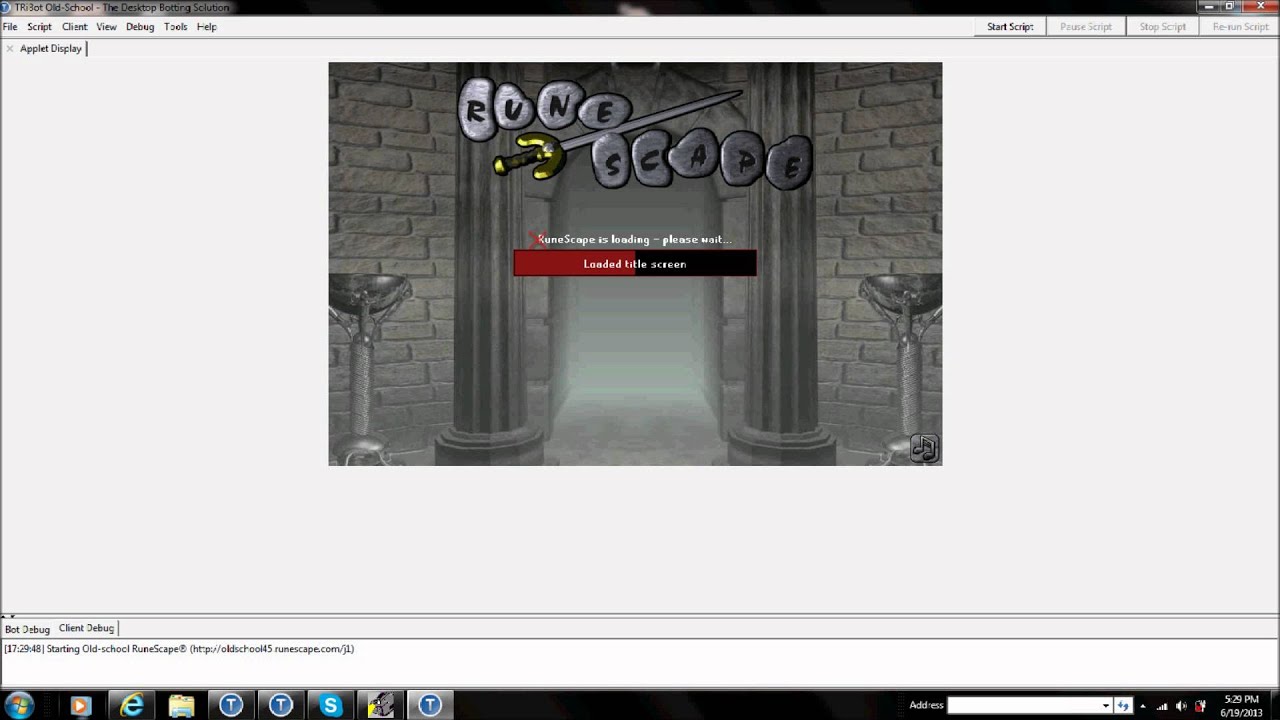Click the RuneScape logo in the applet
This screenshot has width=1280, height=720.
tap(636, 136)
